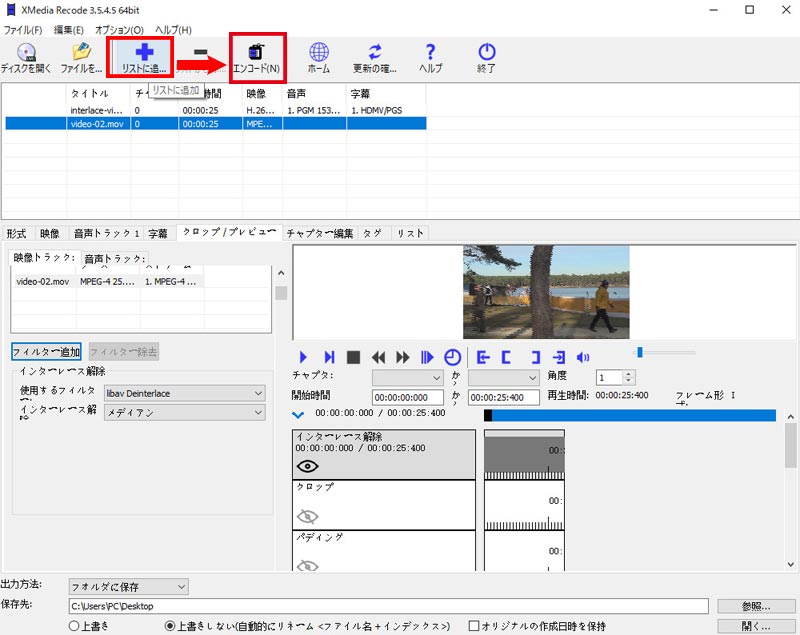Image resolution: width=800 pixels, height=635 pixels.
Task: Stop the preview playback
Action: 353,357
